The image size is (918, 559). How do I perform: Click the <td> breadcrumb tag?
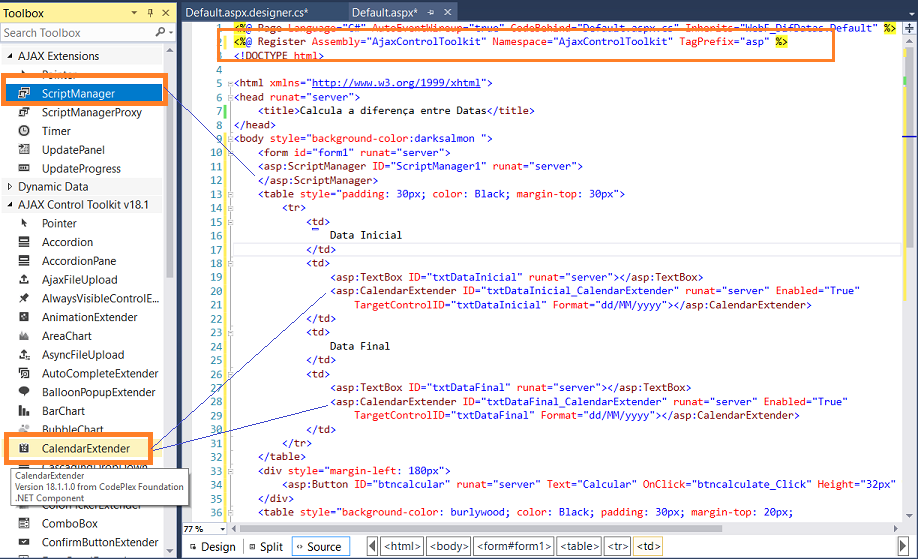click(x=648, y=546)
